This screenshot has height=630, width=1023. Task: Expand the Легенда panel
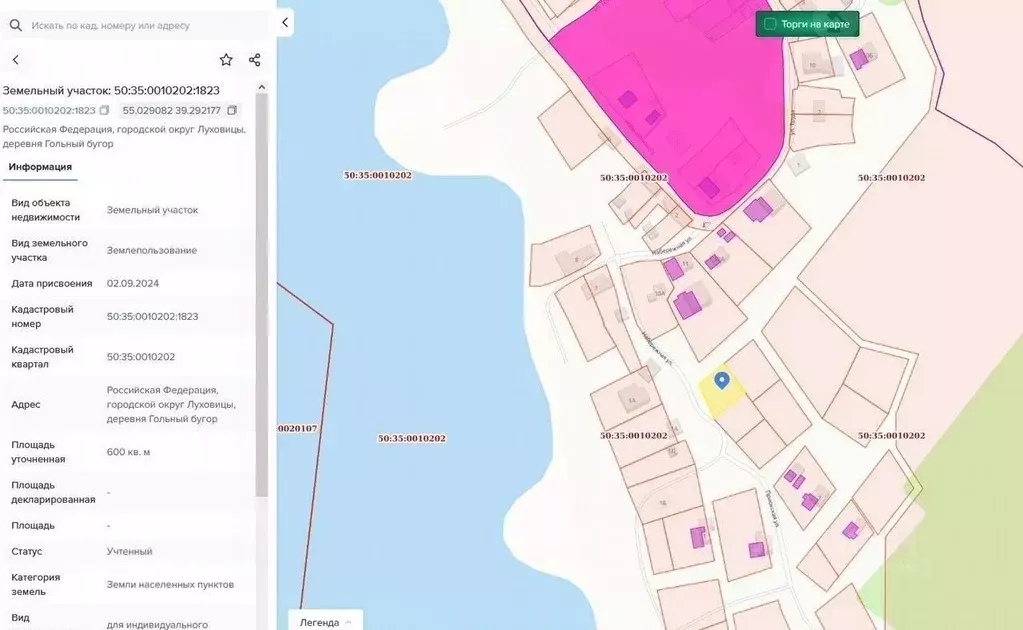[x=326, y=622]
